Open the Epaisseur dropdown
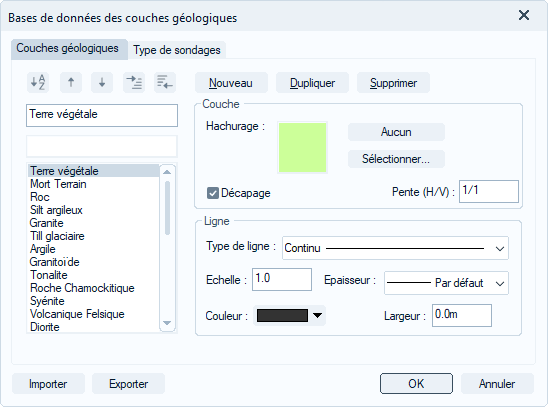Viewport: 548px width, 407px height. (x=446, y=283)
